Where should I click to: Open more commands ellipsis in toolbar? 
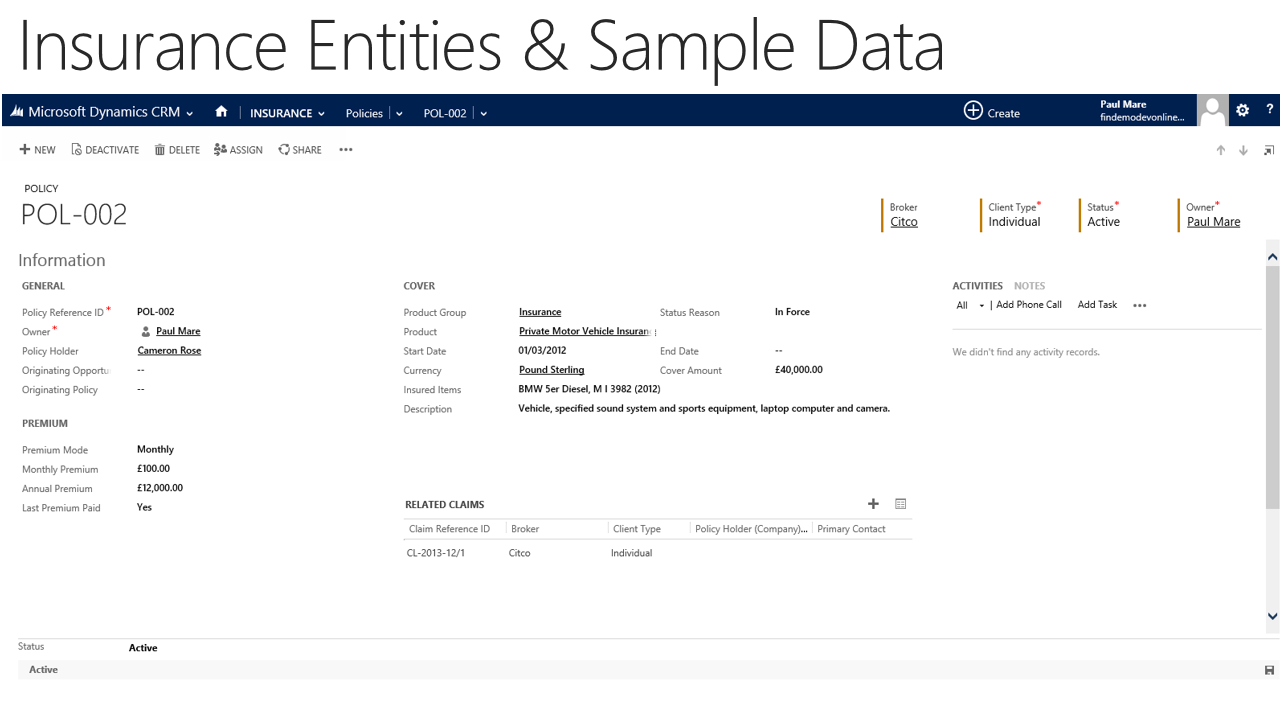pyautogui.click(x=345, y=150)
